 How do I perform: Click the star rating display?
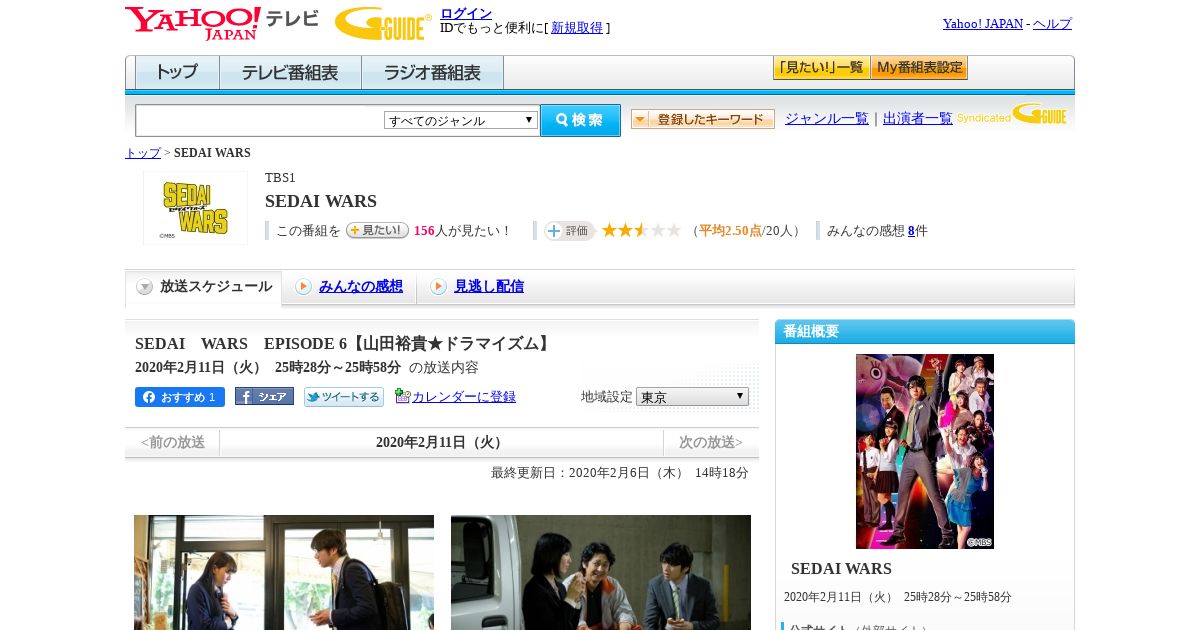point(641,231)
